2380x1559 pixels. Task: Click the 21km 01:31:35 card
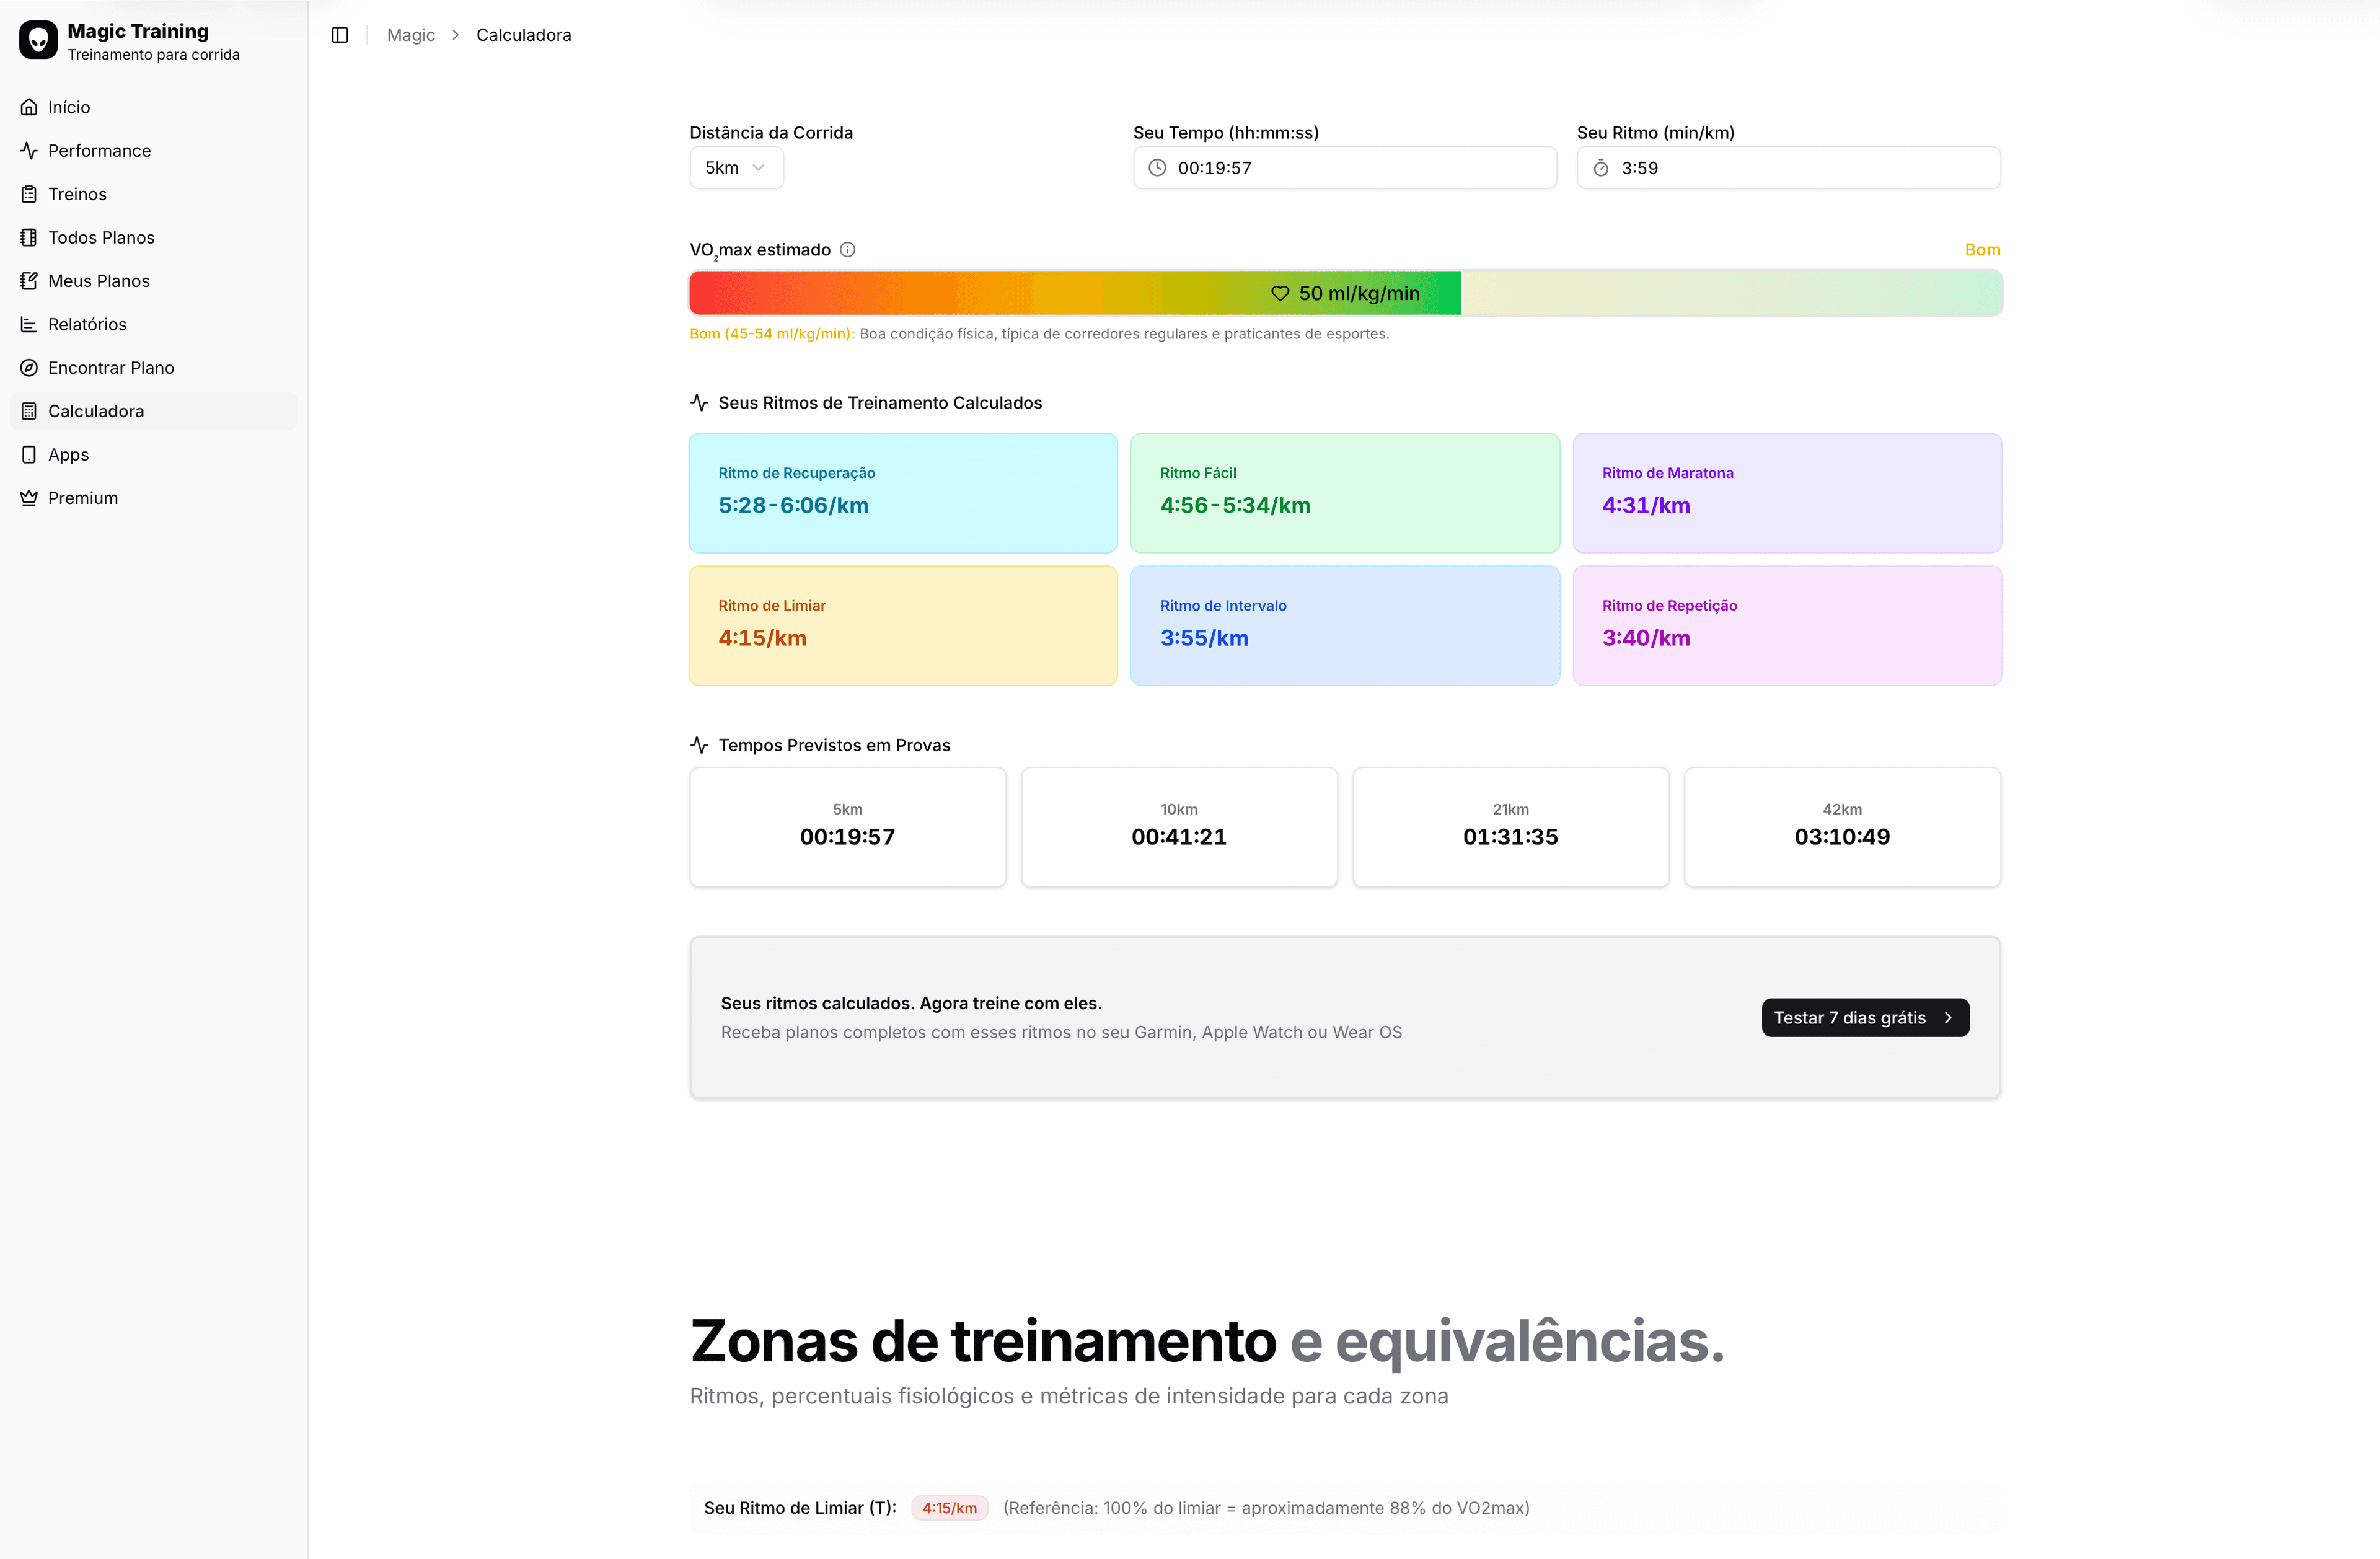coord(1511,827)
